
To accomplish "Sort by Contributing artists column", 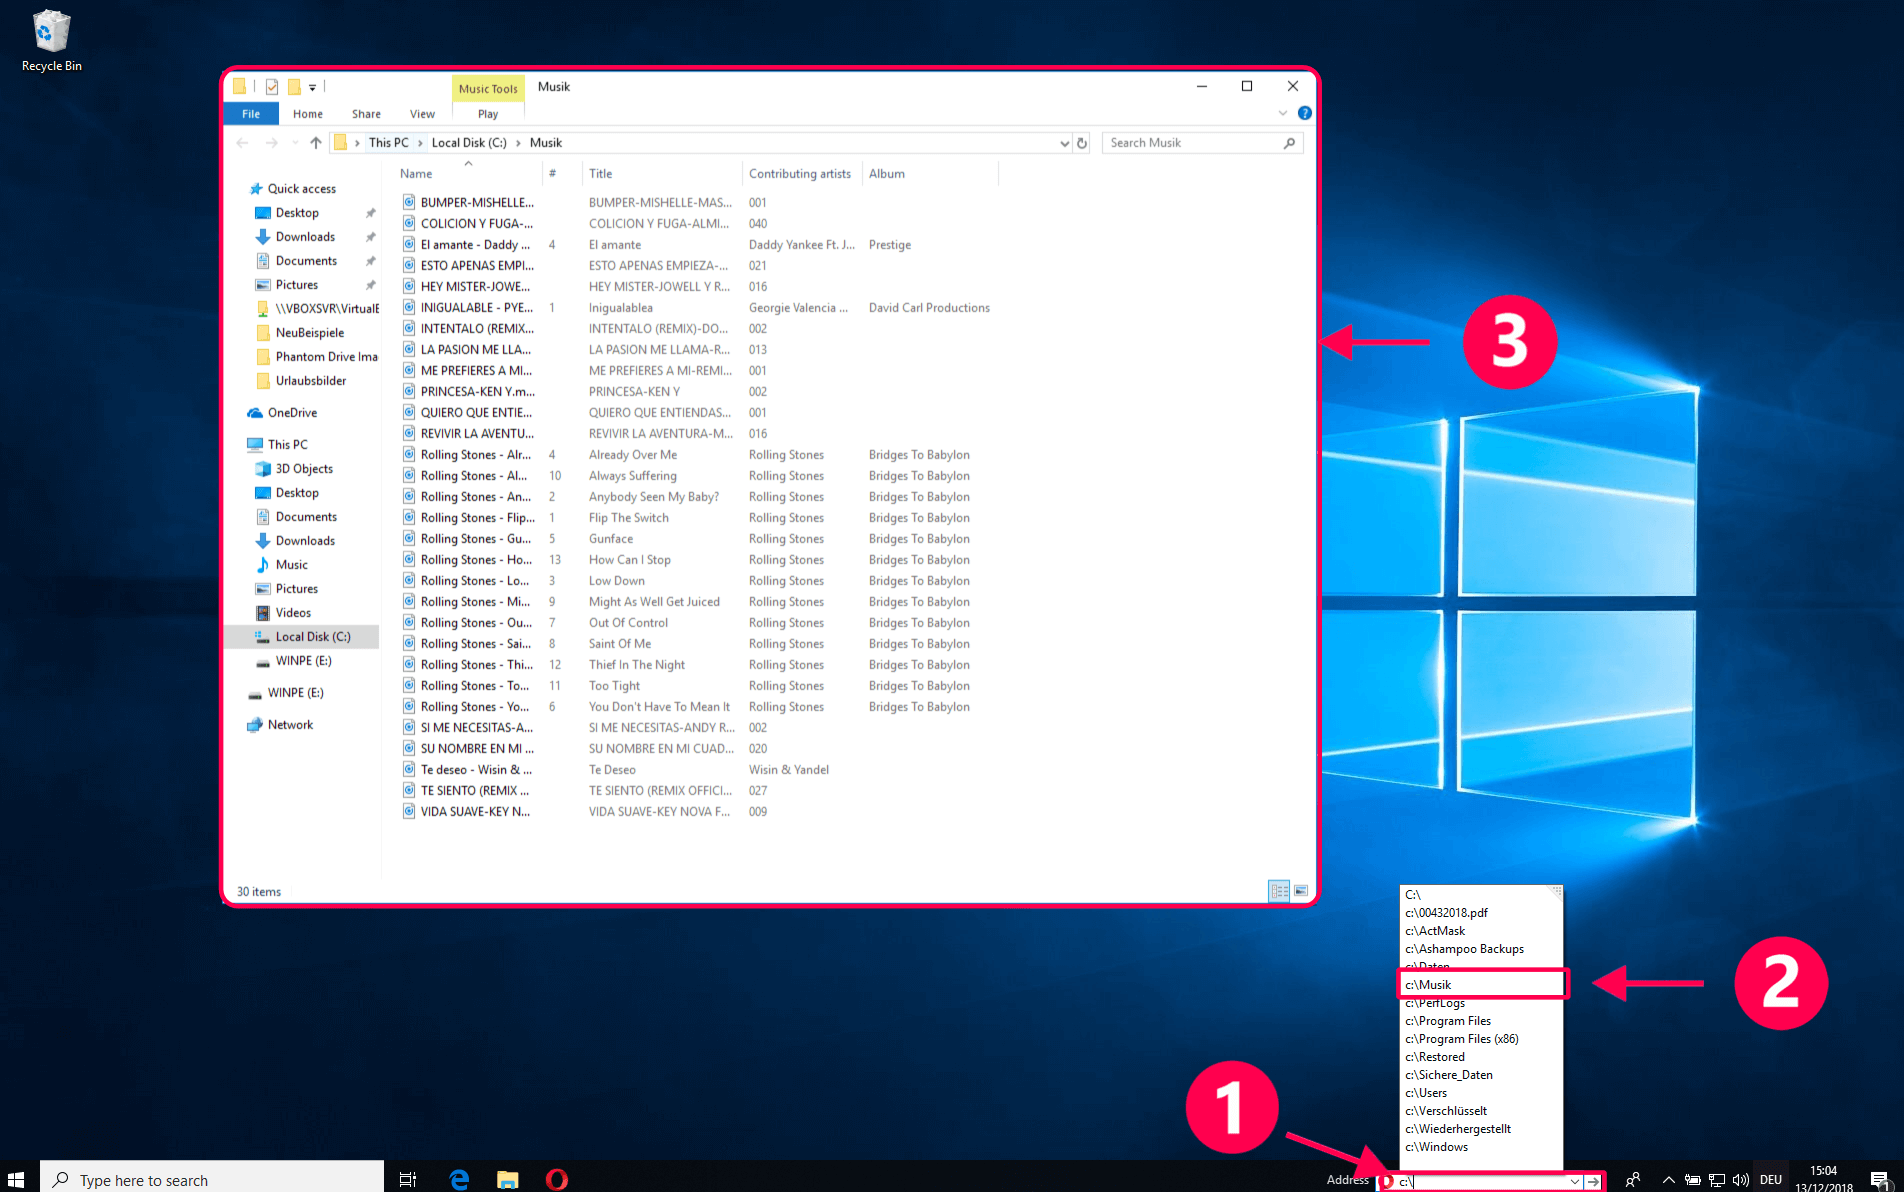I will click(x=800, y=174).
